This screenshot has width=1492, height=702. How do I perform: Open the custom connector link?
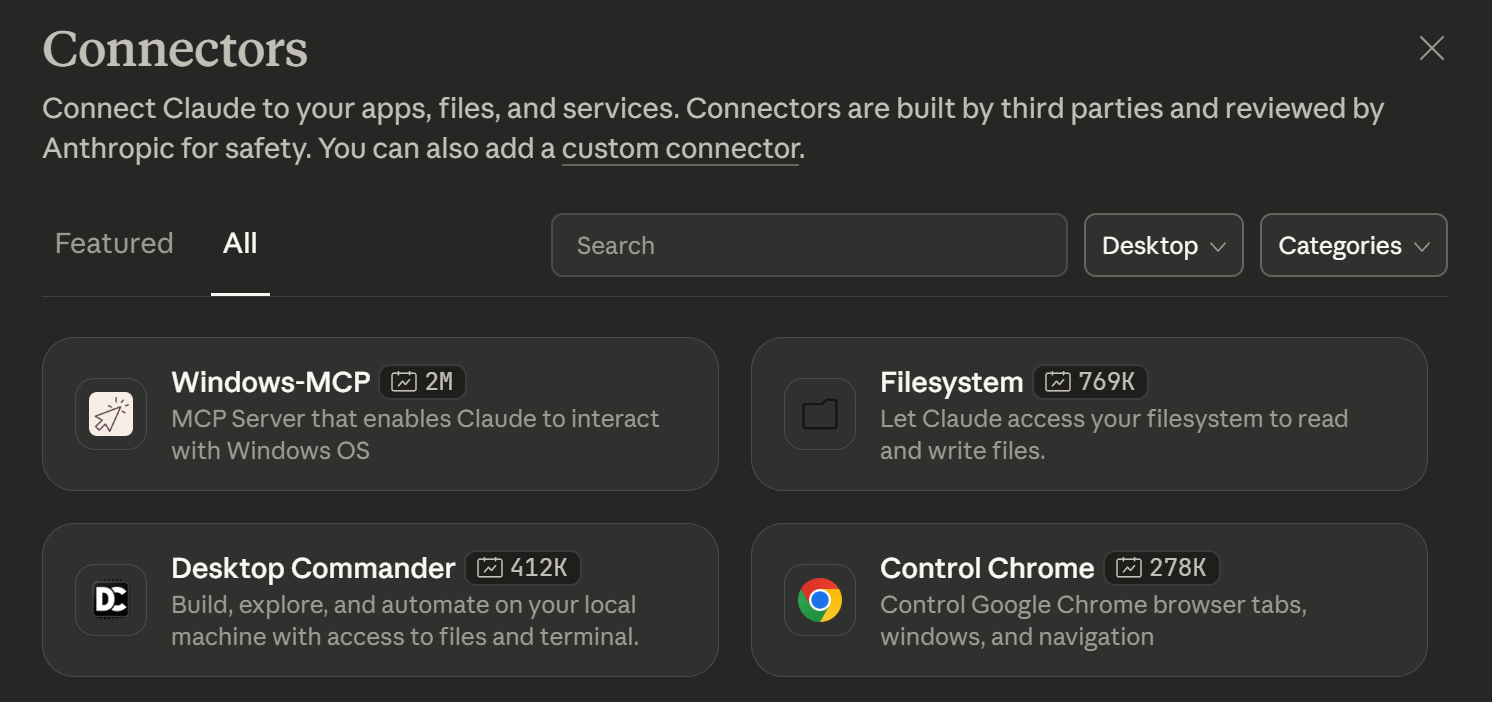click(x=680, y=148)
